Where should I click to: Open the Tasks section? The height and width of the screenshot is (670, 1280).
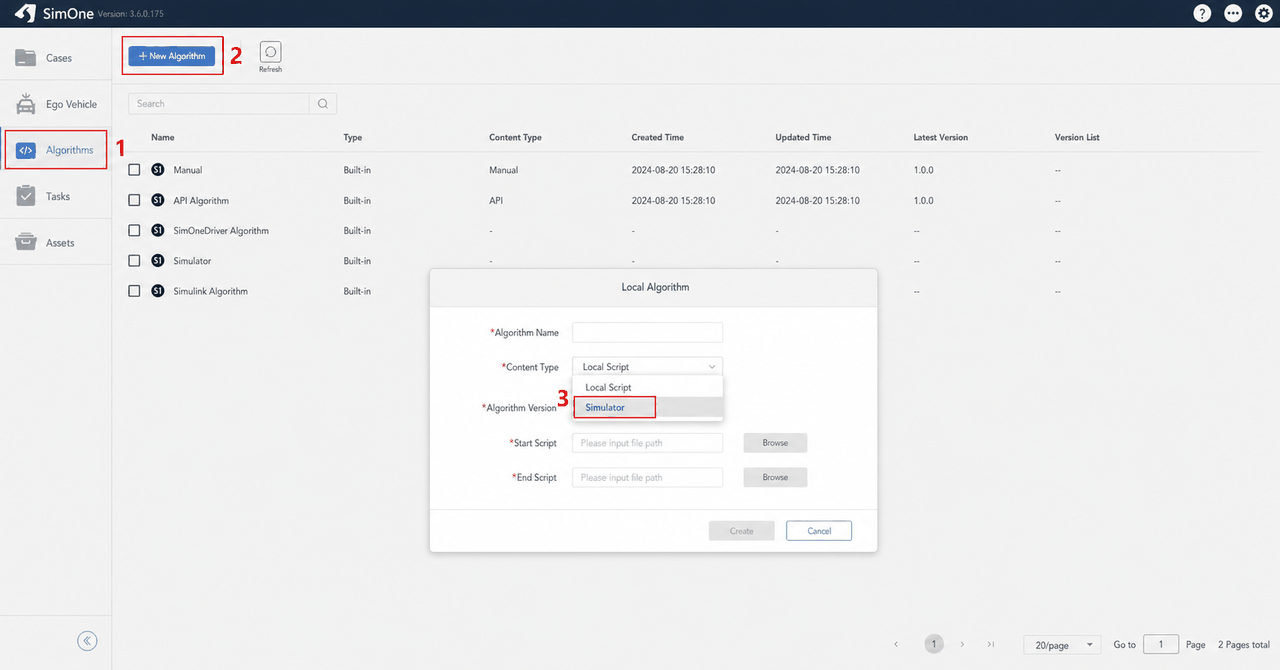click(56, 196)
